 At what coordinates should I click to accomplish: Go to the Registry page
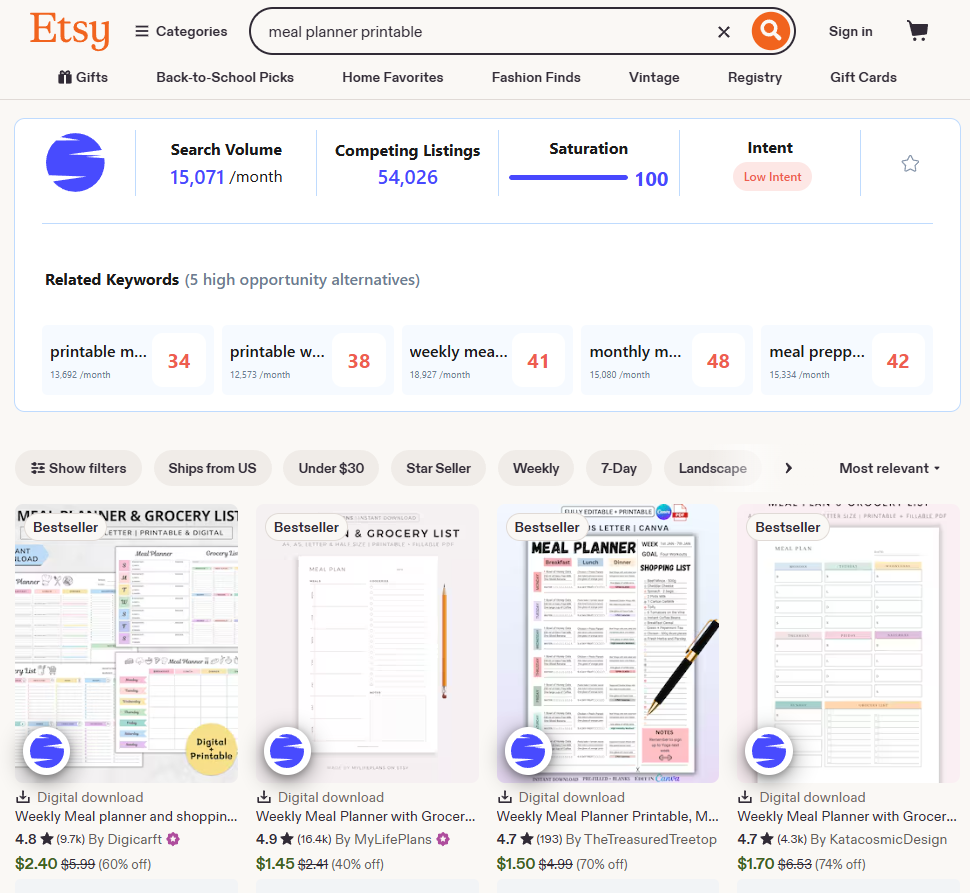pos(755,77)
